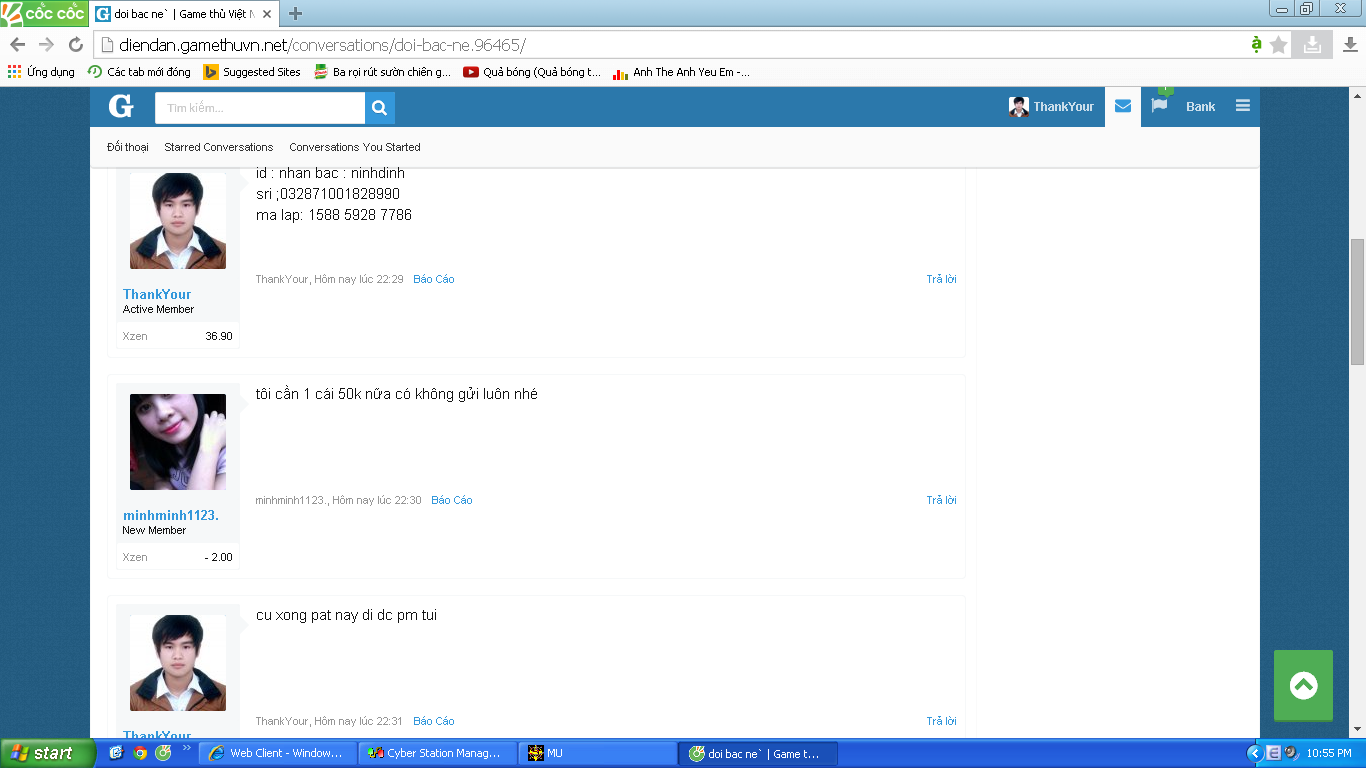
Task: Click the magnifier search button
Action: (x=380, y=108)
